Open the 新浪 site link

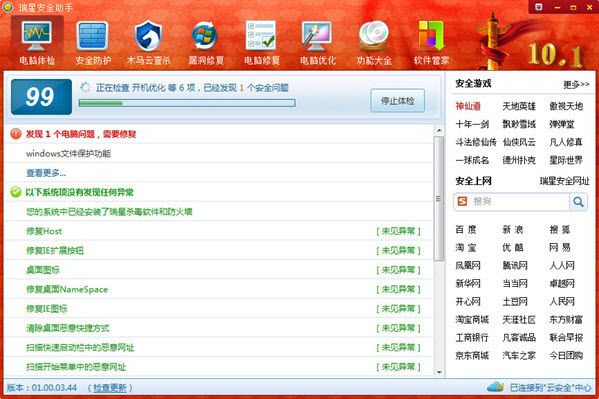coord(513,229)
